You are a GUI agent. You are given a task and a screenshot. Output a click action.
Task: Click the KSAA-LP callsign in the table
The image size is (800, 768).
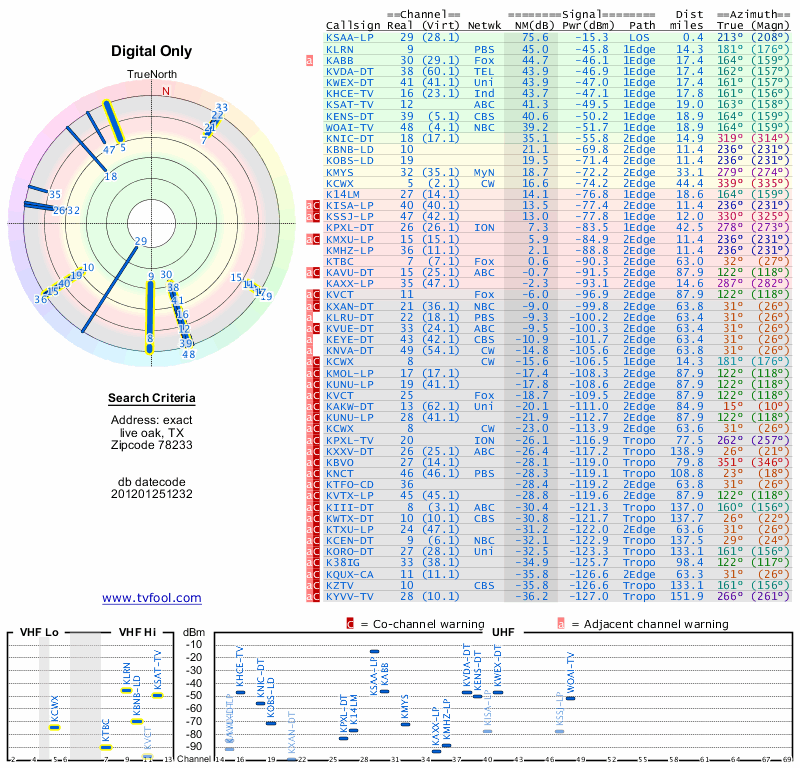tap(349, 38)
